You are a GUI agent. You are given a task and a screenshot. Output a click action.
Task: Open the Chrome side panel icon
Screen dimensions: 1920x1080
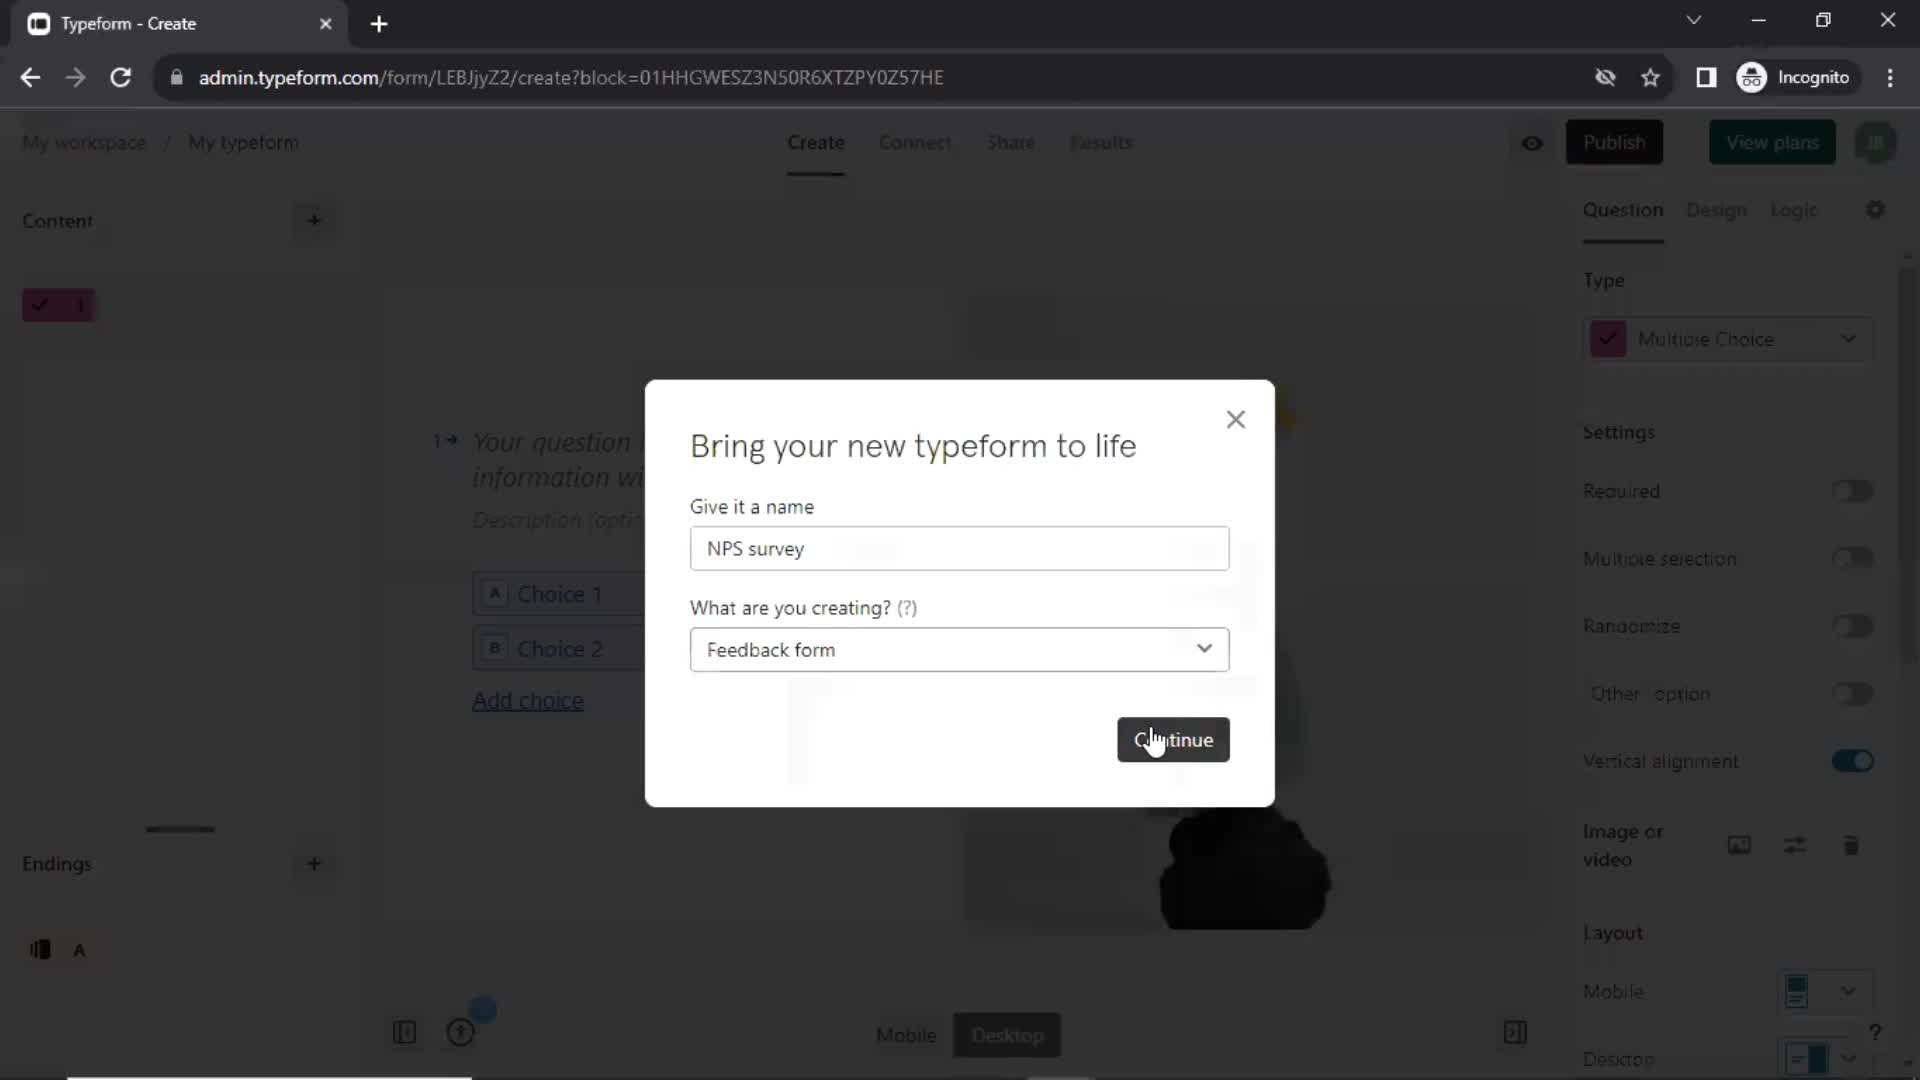pos(1706,77)
